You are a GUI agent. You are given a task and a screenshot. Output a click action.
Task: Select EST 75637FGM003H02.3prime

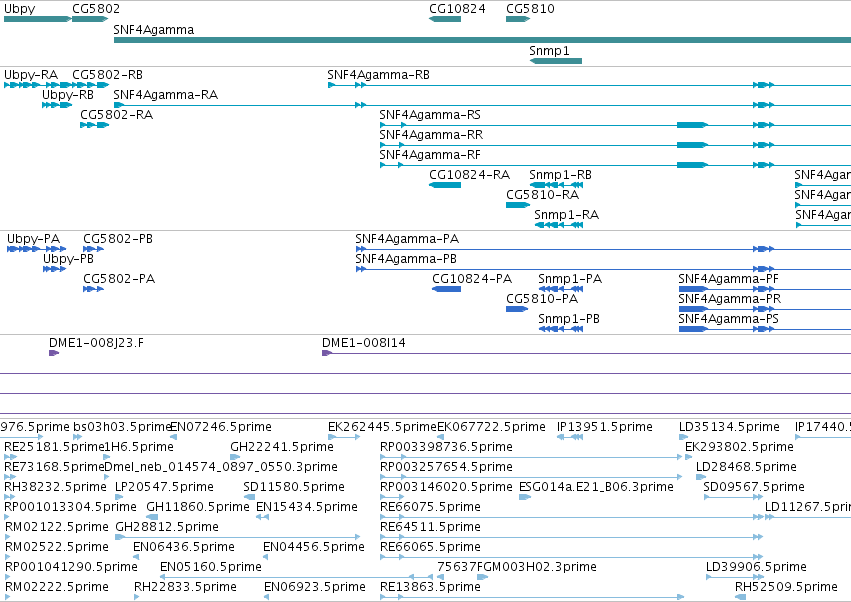click(517, 568)
